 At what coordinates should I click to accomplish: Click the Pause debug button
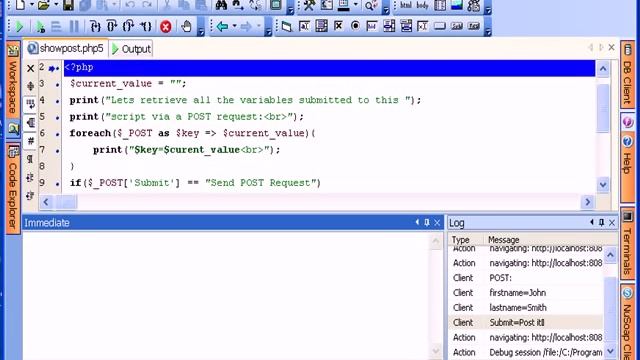point(74,27)
